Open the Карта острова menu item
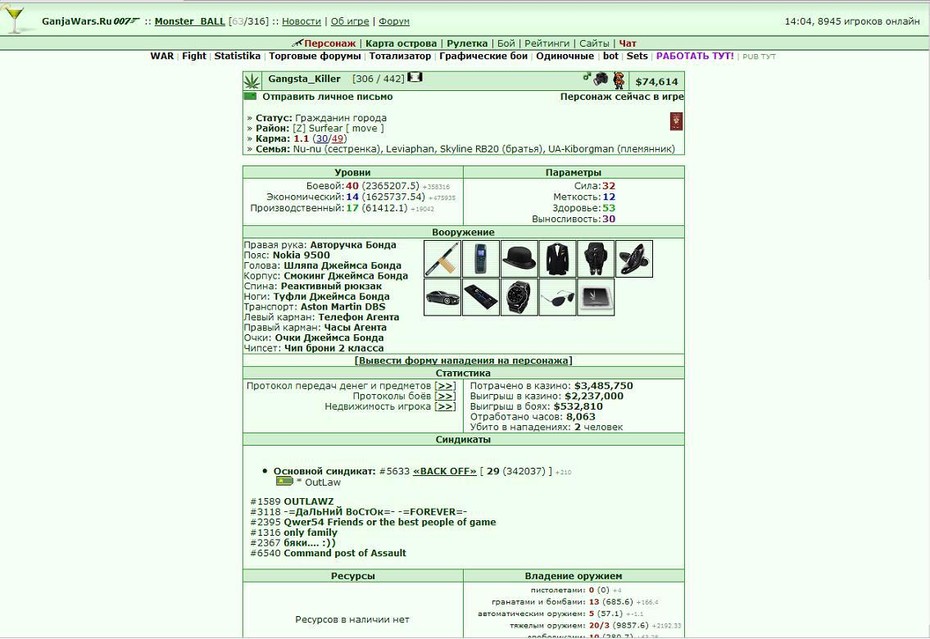Screen dimensions: 930x639 coord(401,43)
